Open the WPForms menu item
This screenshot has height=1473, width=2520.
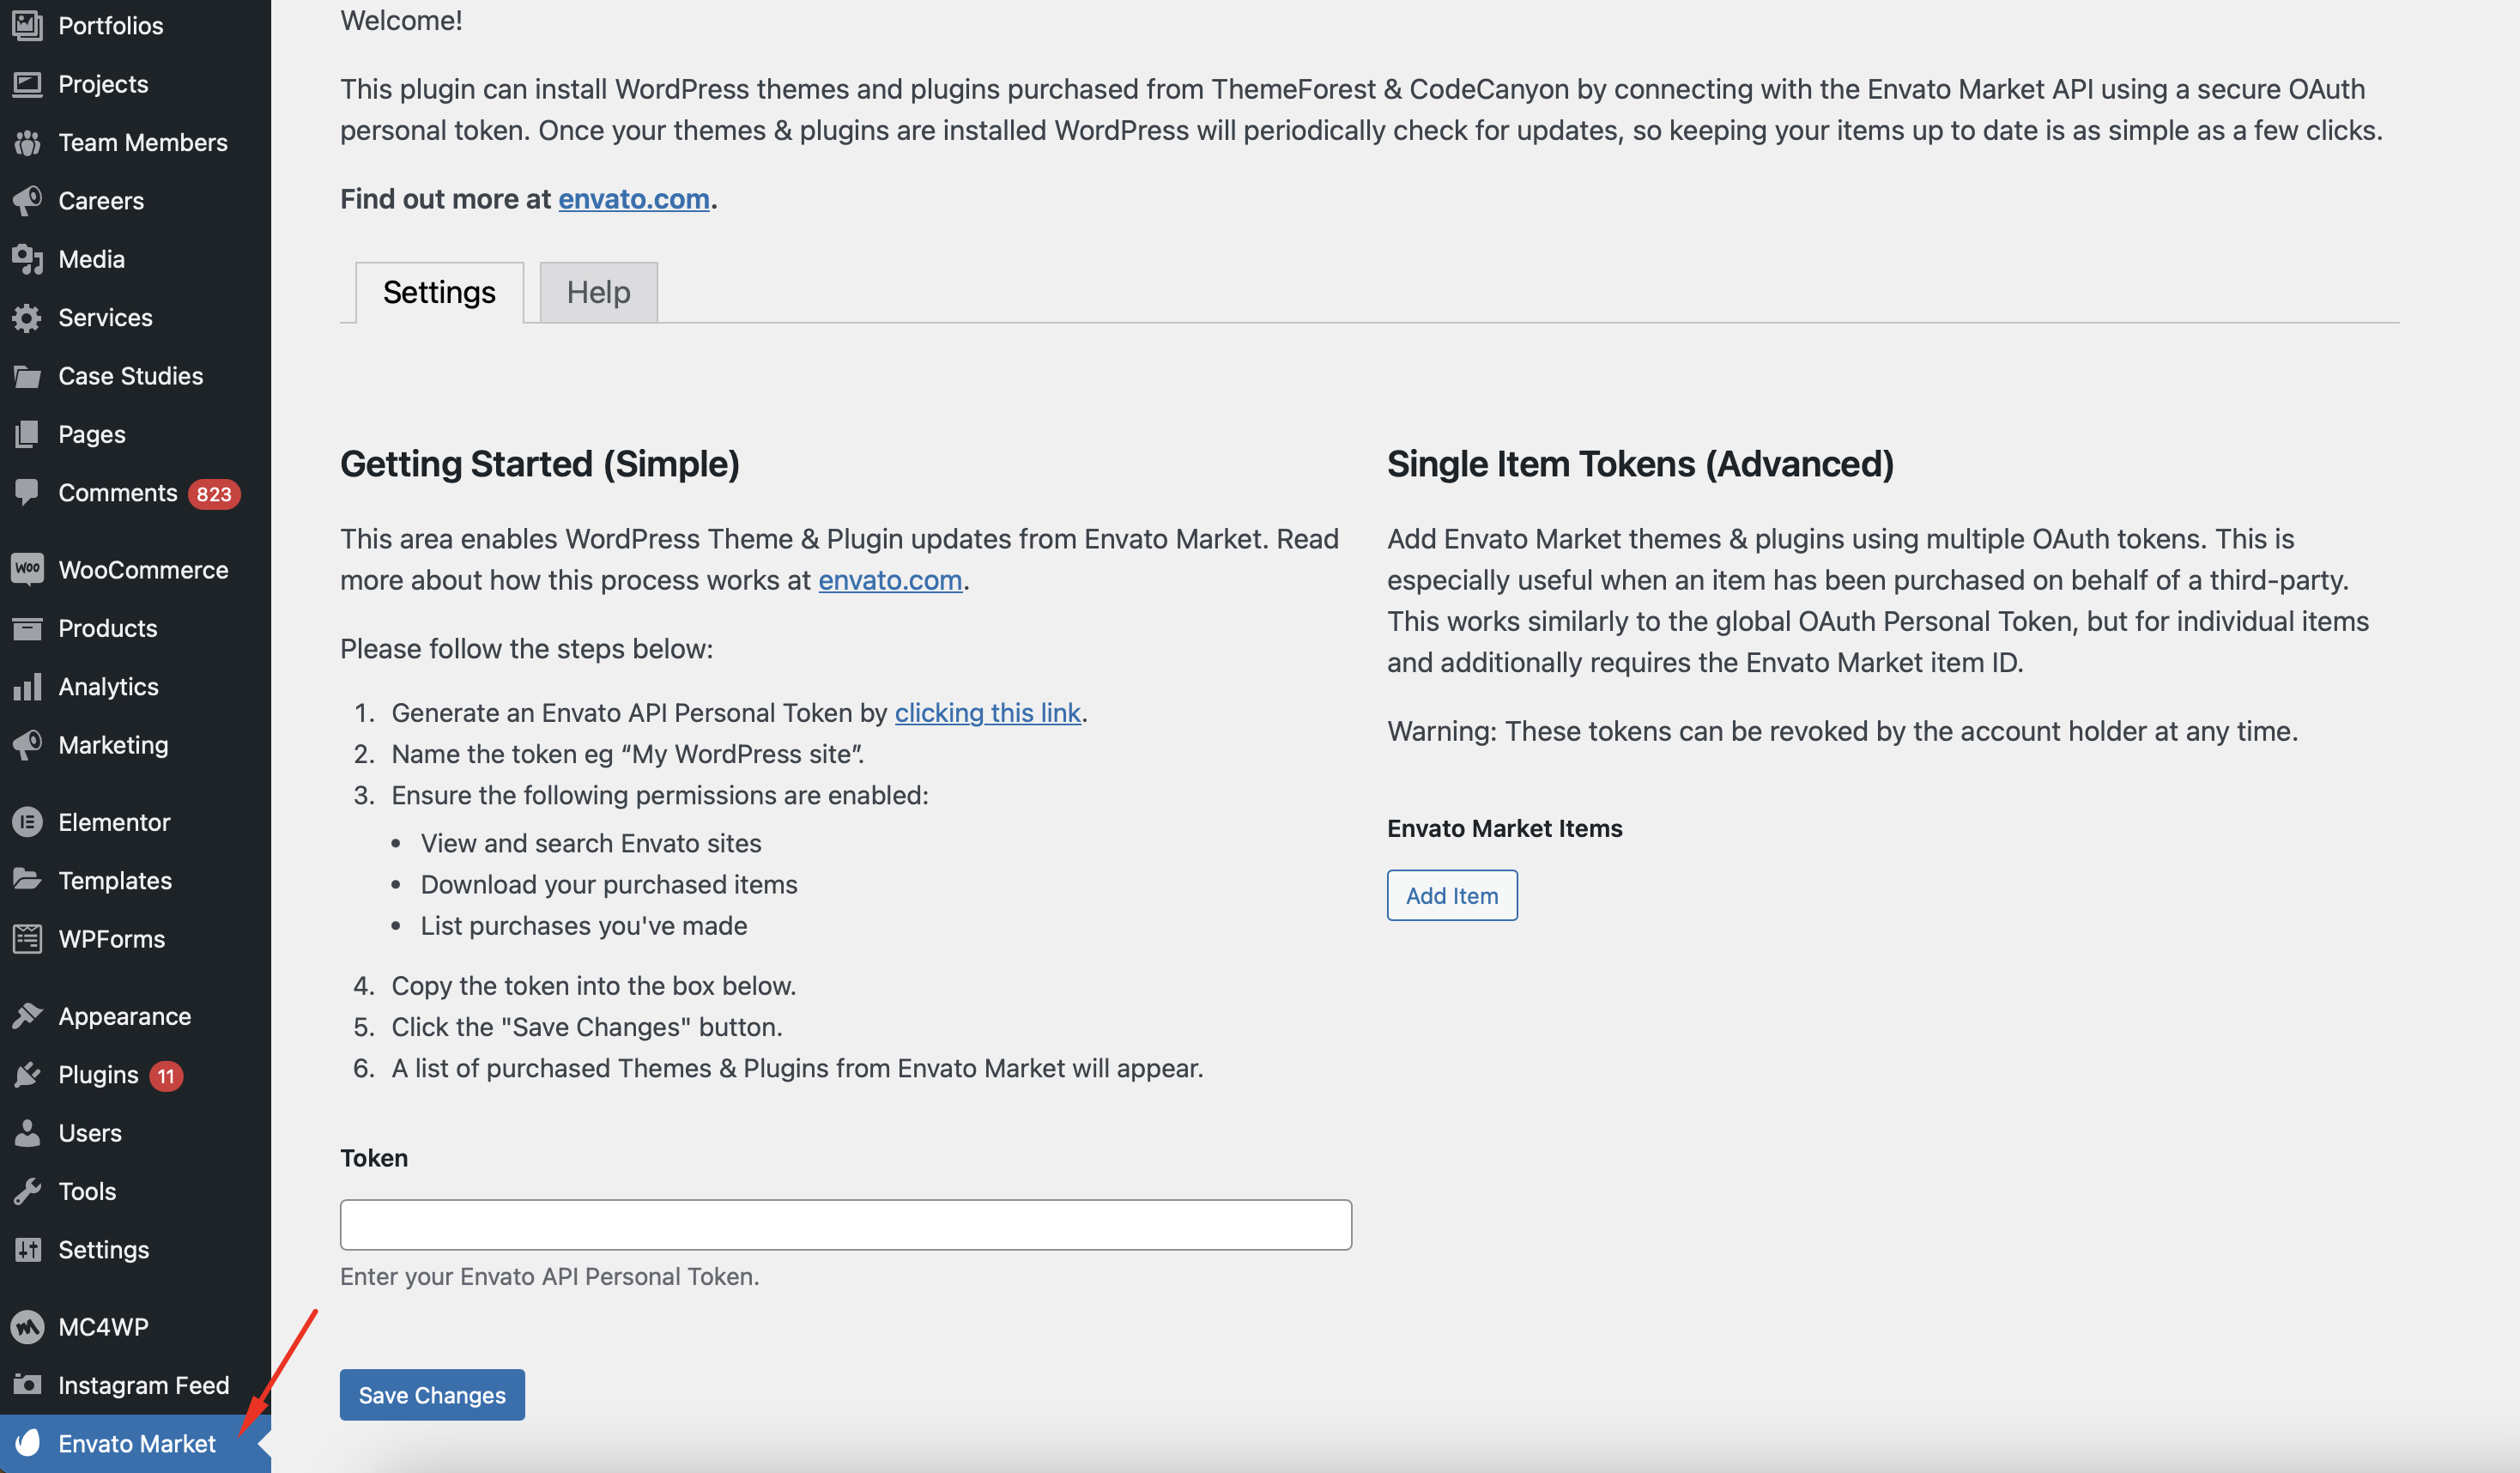(x=111, y=939)
